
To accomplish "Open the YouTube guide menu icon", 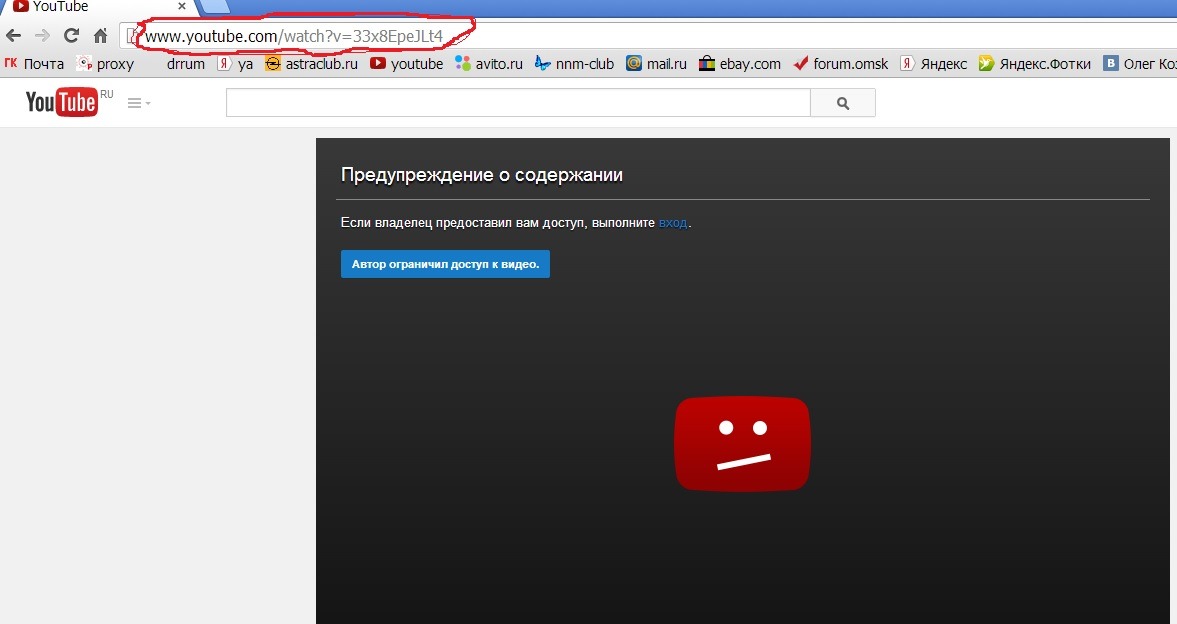I will click(x=138, y=103).
